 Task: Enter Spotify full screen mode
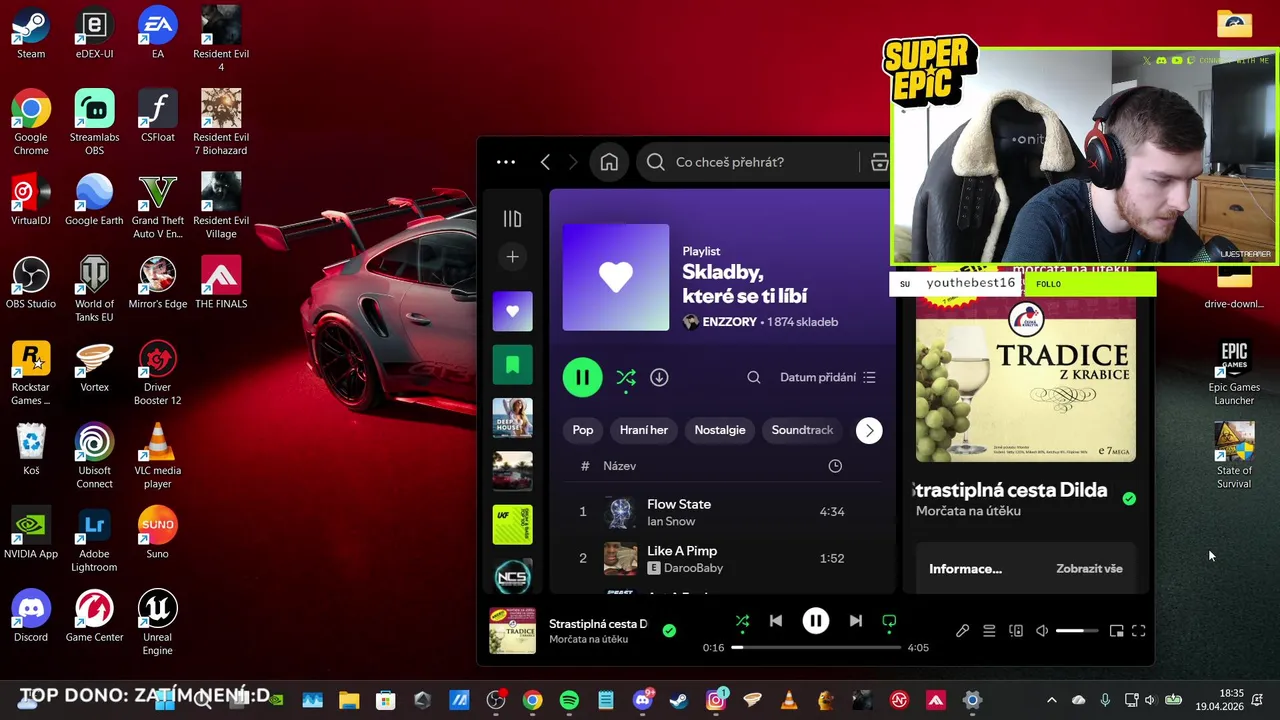[x=1138, y=631]
